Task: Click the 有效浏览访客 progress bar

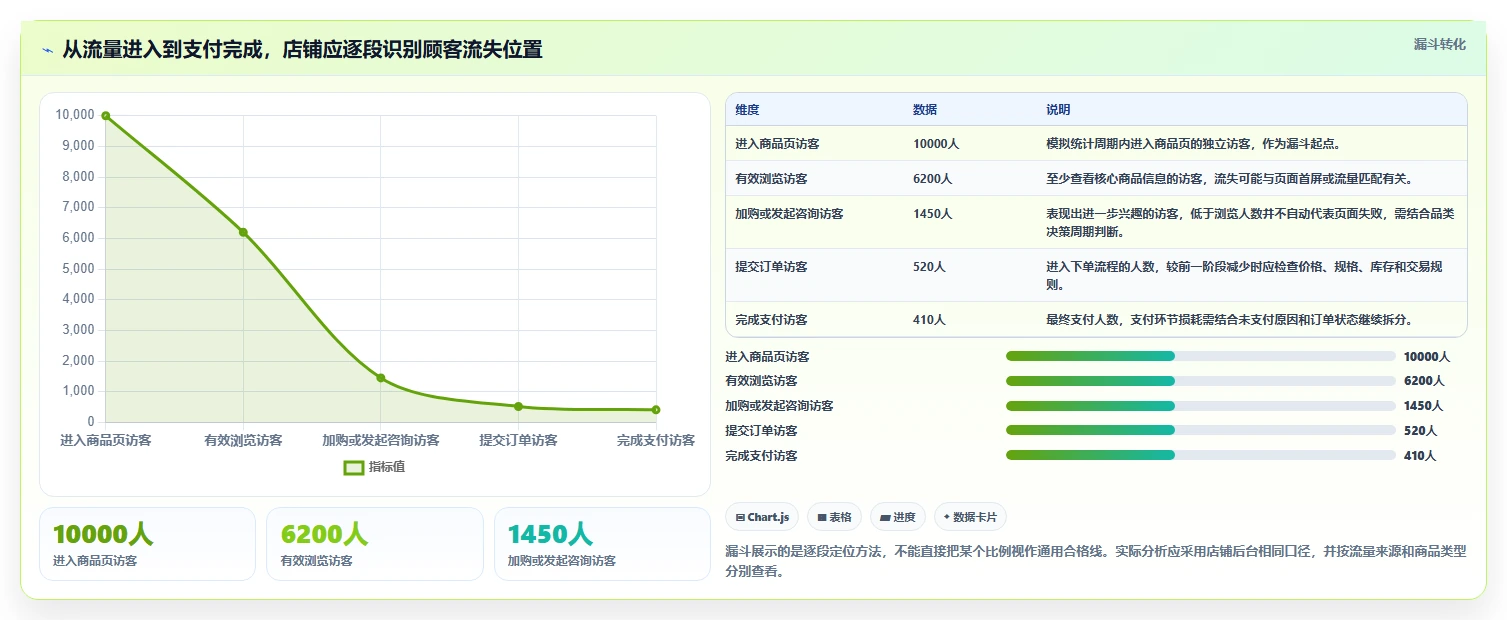Action: coord(1200,381)
